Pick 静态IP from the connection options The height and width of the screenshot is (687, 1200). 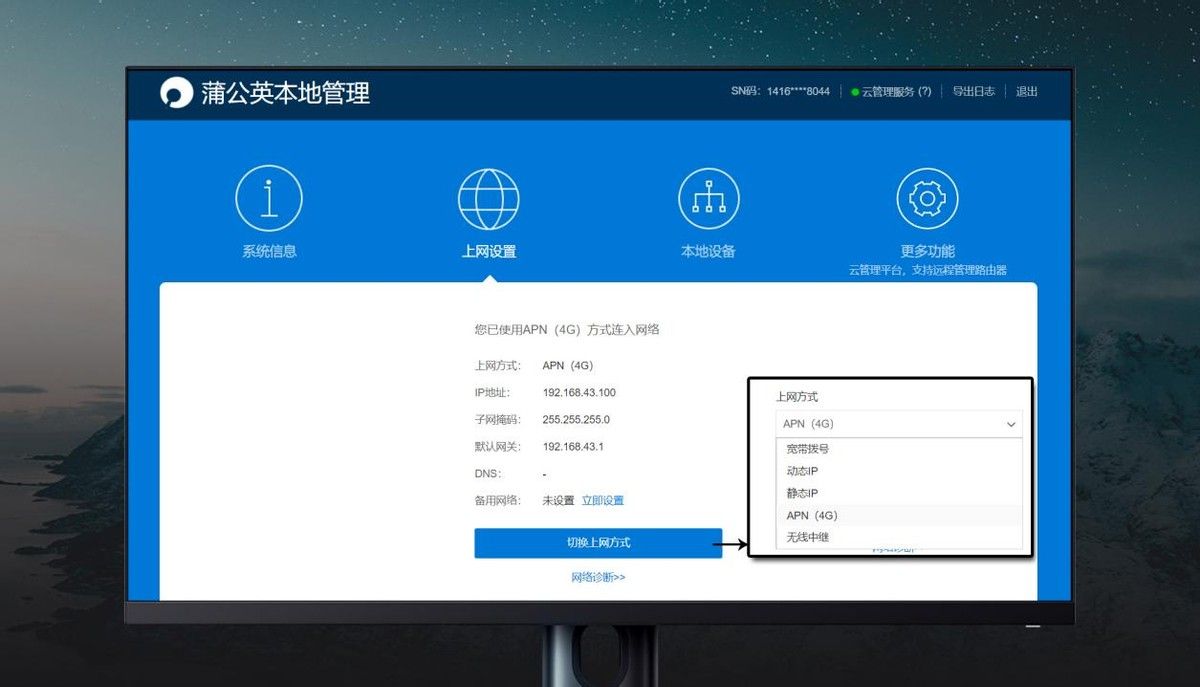click(803, 493)
